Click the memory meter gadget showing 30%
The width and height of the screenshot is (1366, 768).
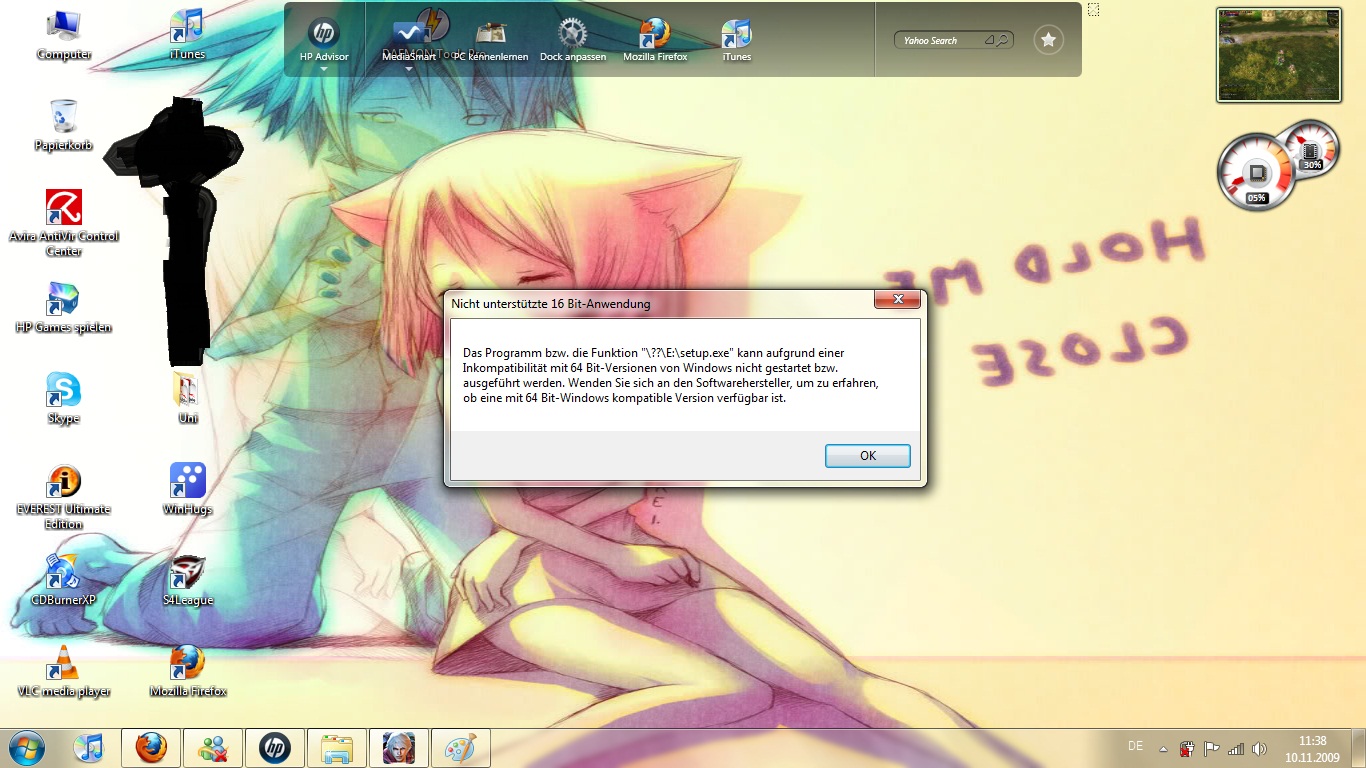(1311, 148)
